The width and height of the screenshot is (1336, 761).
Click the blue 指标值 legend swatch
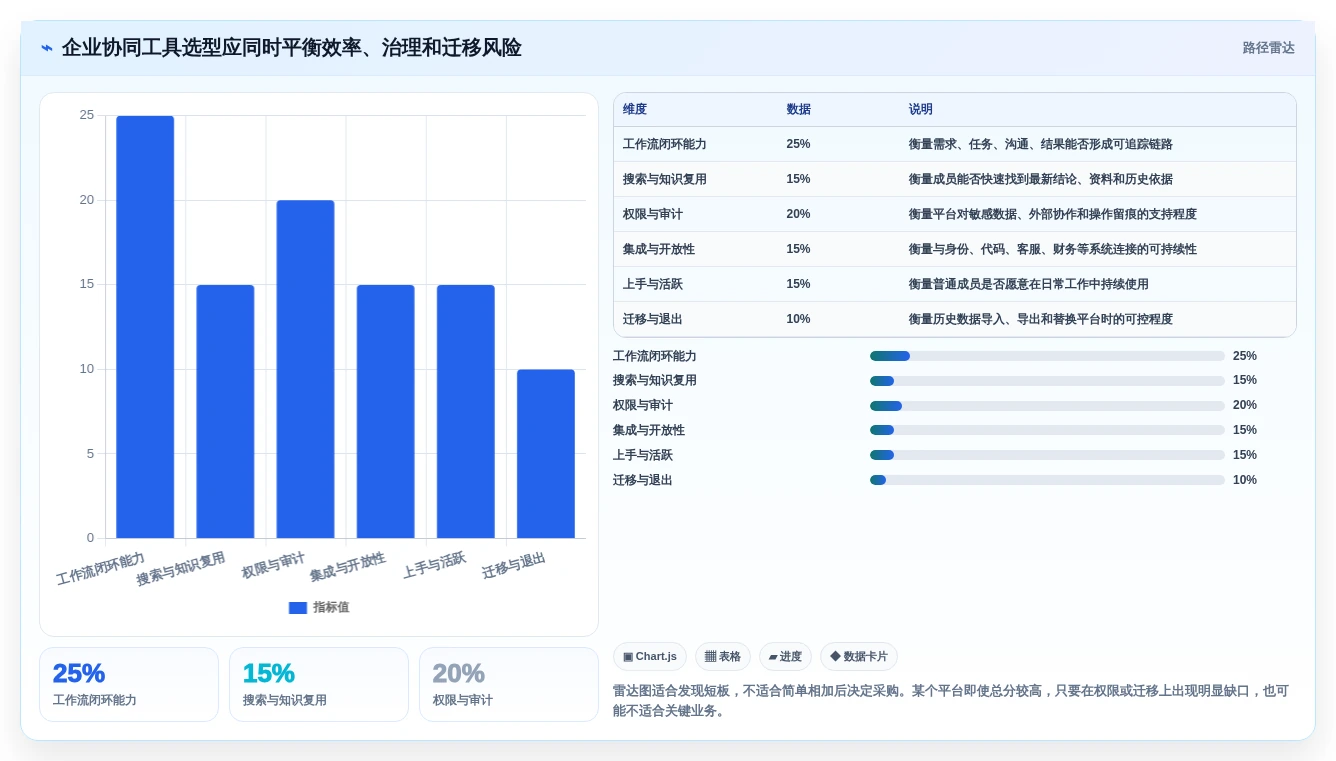pyautogui.click(x=298, y=607)
